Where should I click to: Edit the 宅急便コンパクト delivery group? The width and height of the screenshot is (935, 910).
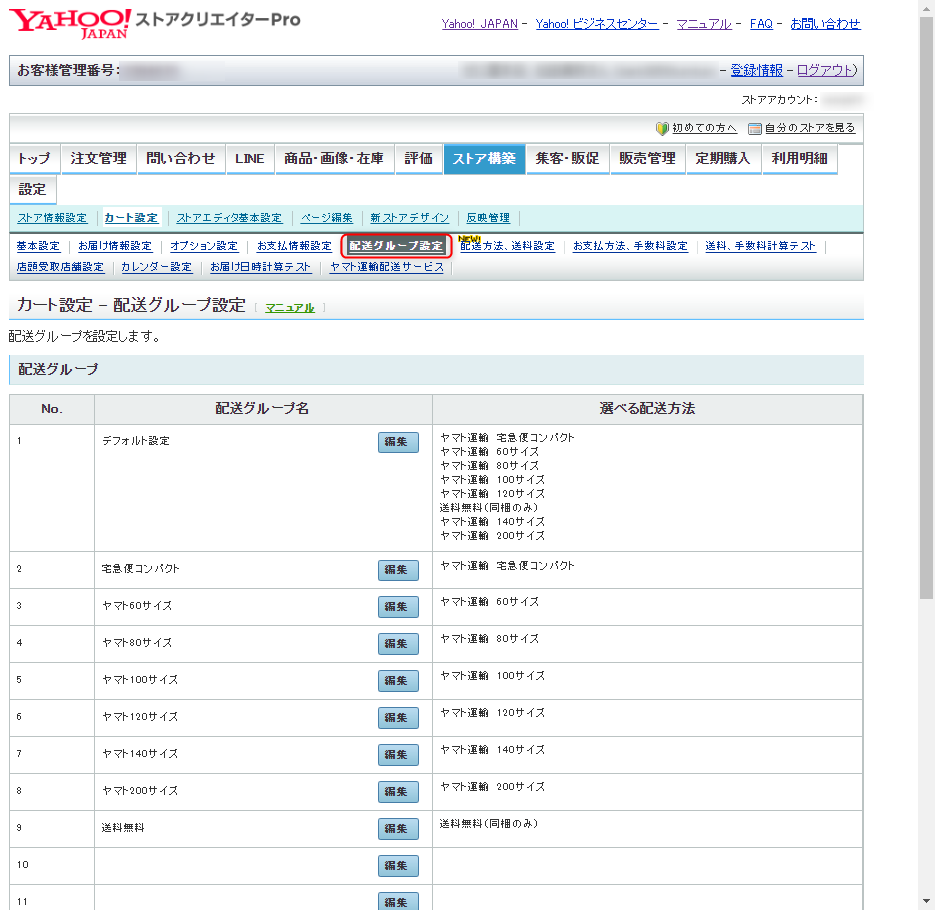398,570
